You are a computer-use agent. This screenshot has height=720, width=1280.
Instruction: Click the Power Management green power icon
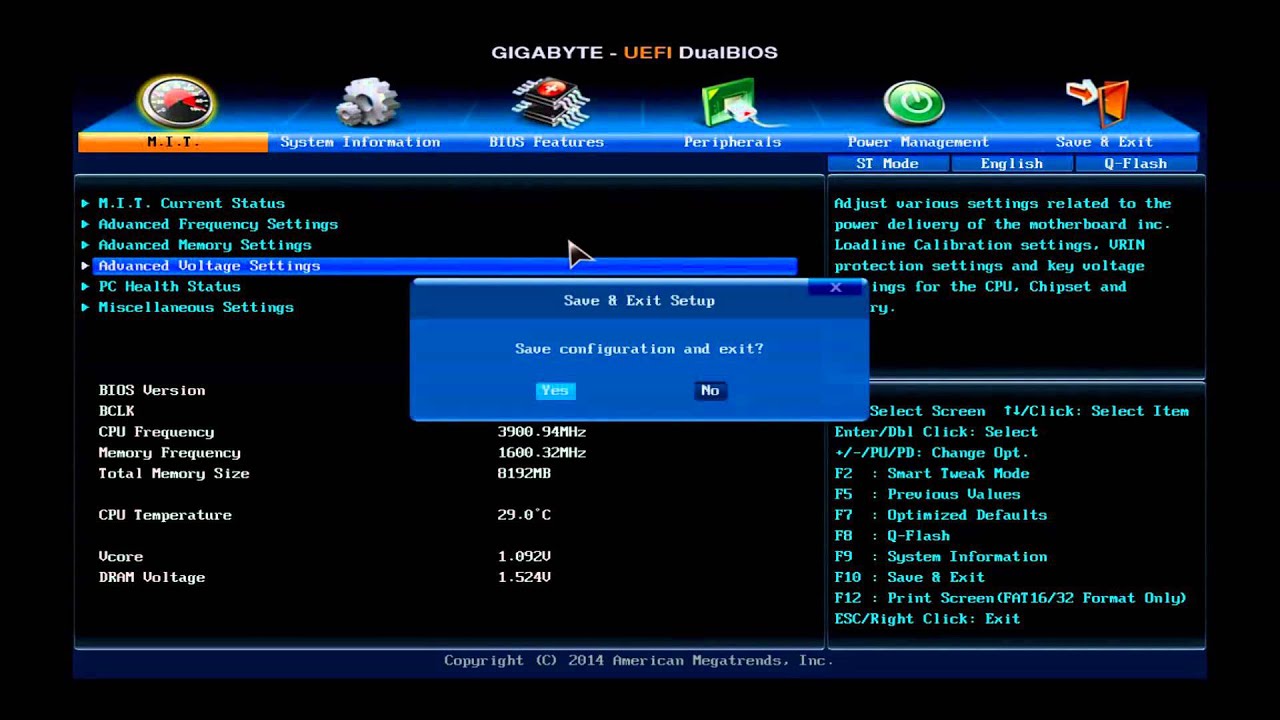pyautogui.click(x=914, y=104)
